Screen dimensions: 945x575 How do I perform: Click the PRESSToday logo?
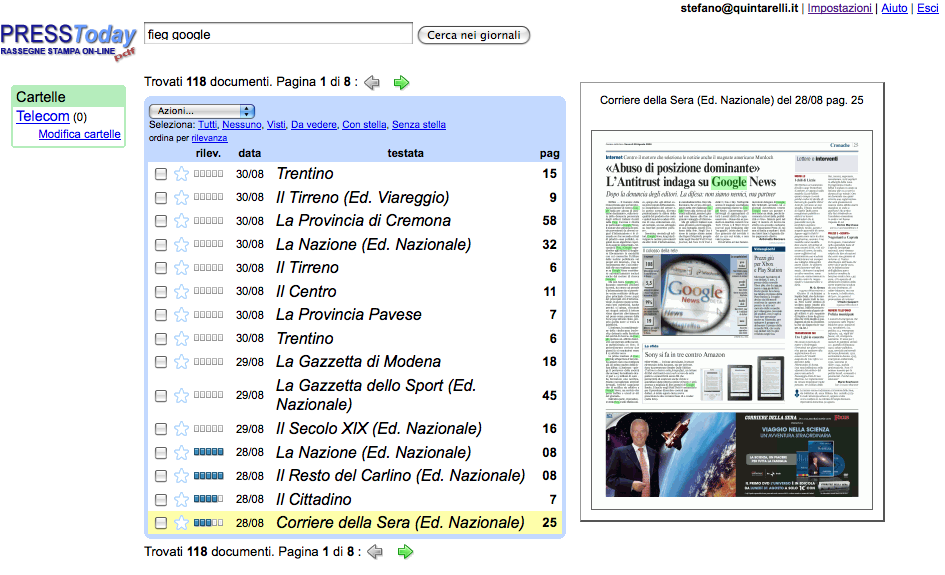click(68, 40)
